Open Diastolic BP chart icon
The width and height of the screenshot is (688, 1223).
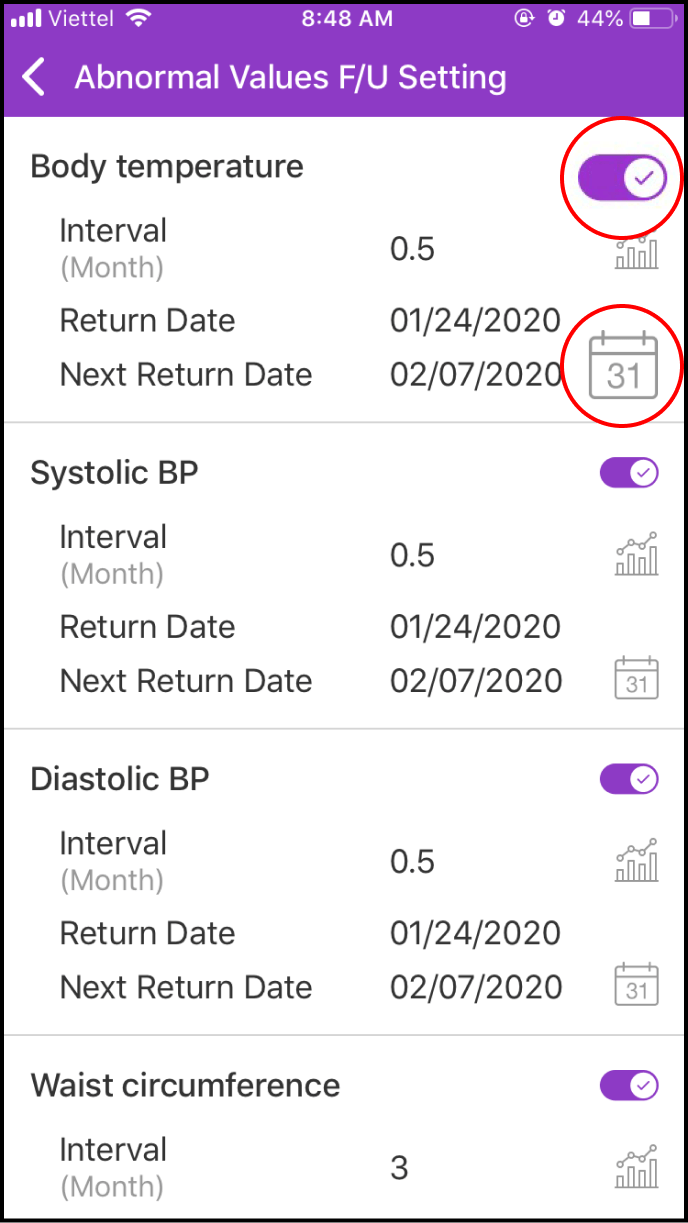click(x=636, y=861)
